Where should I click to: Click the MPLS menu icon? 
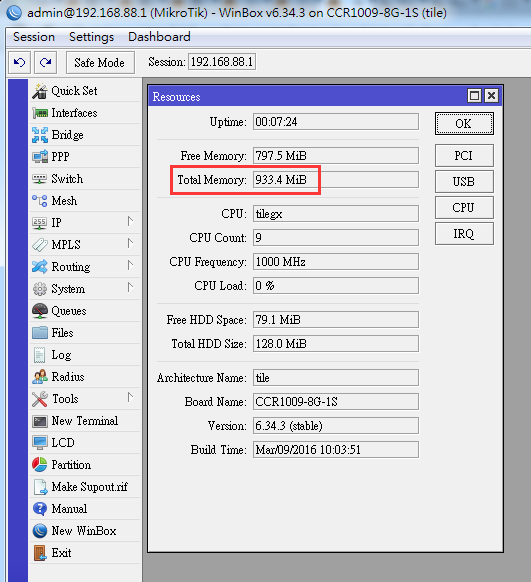pos(40,245)
